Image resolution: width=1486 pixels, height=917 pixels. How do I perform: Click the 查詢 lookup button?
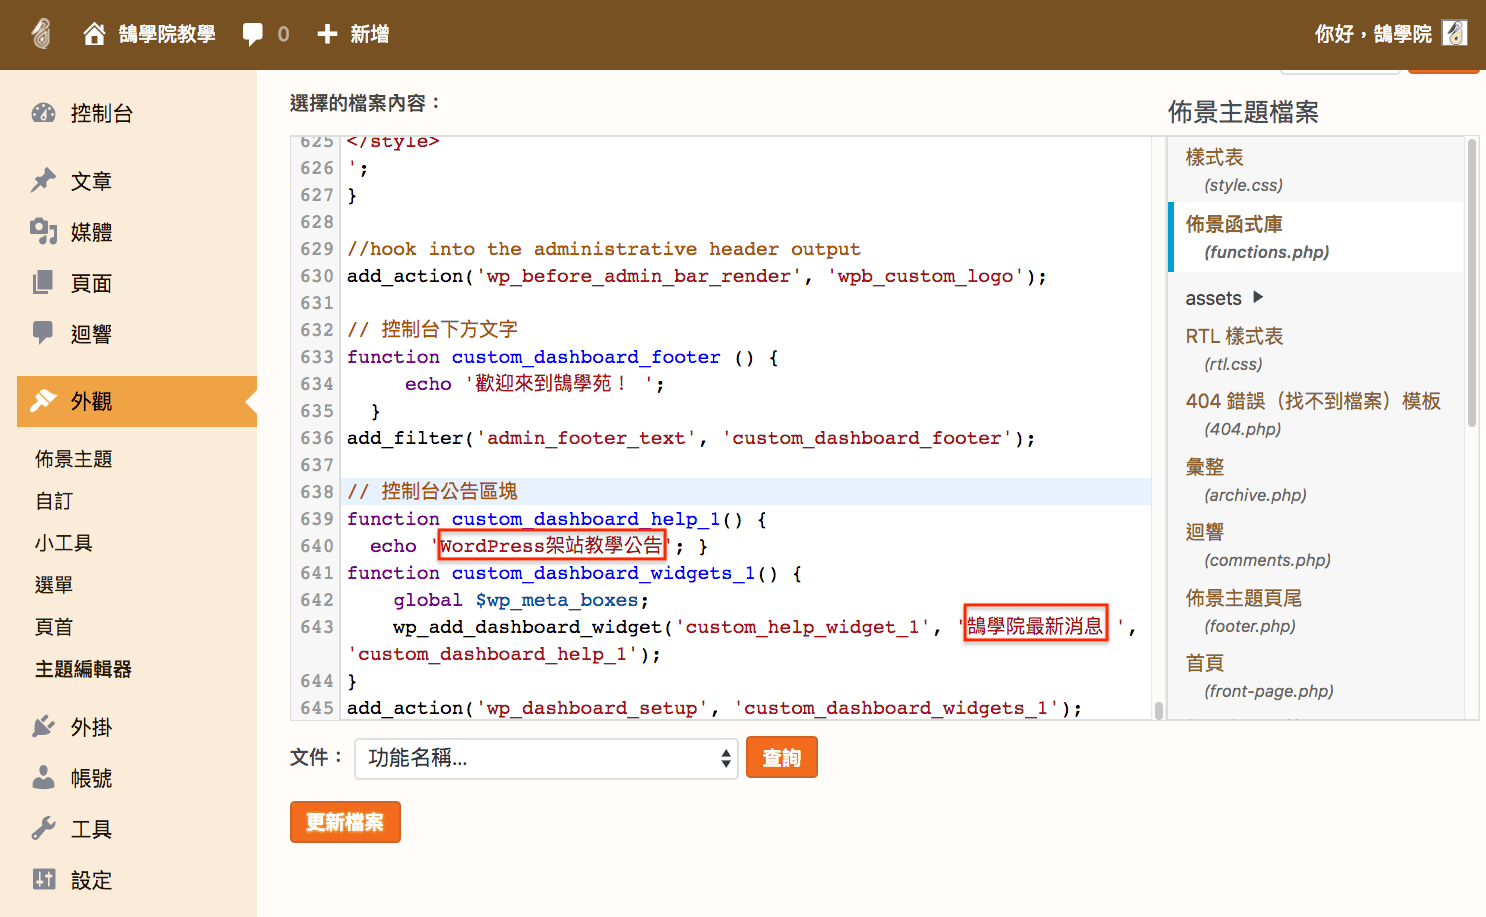(782, 758)
